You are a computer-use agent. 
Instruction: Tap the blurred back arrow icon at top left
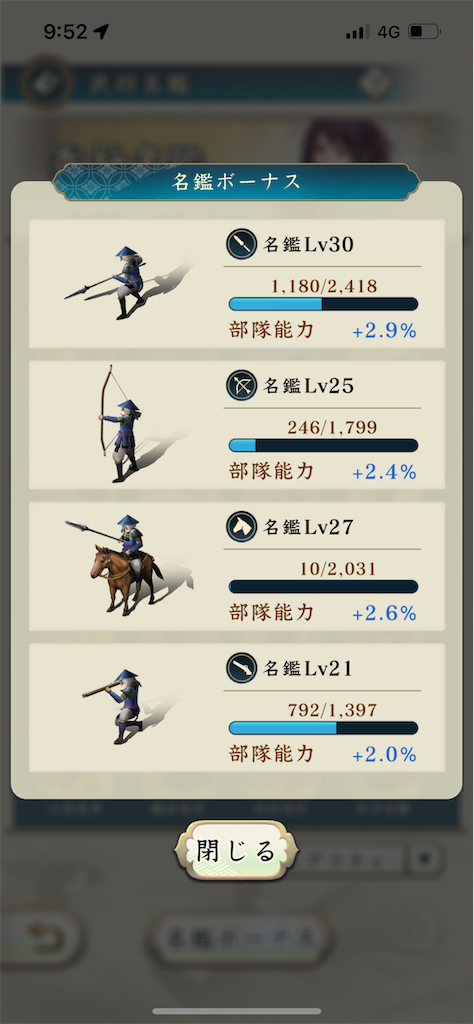coord(46,84)
